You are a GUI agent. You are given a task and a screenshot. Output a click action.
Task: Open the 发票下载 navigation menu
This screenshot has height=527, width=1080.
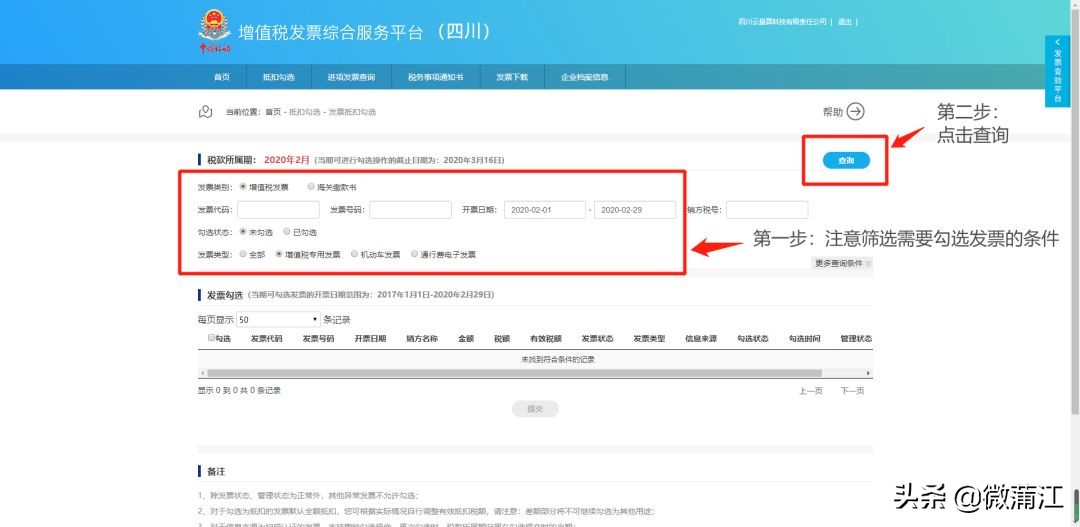(x=512, y=77)
